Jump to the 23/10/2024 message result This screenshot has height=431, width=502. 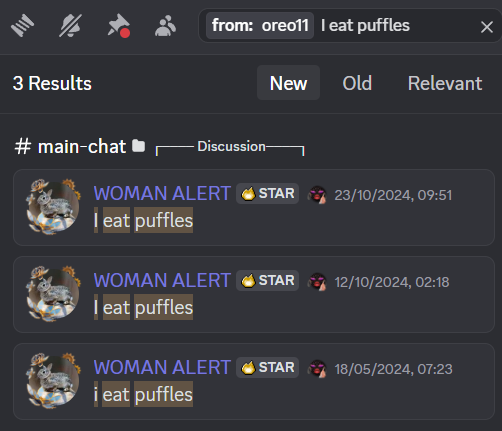[x=254, y=207]
